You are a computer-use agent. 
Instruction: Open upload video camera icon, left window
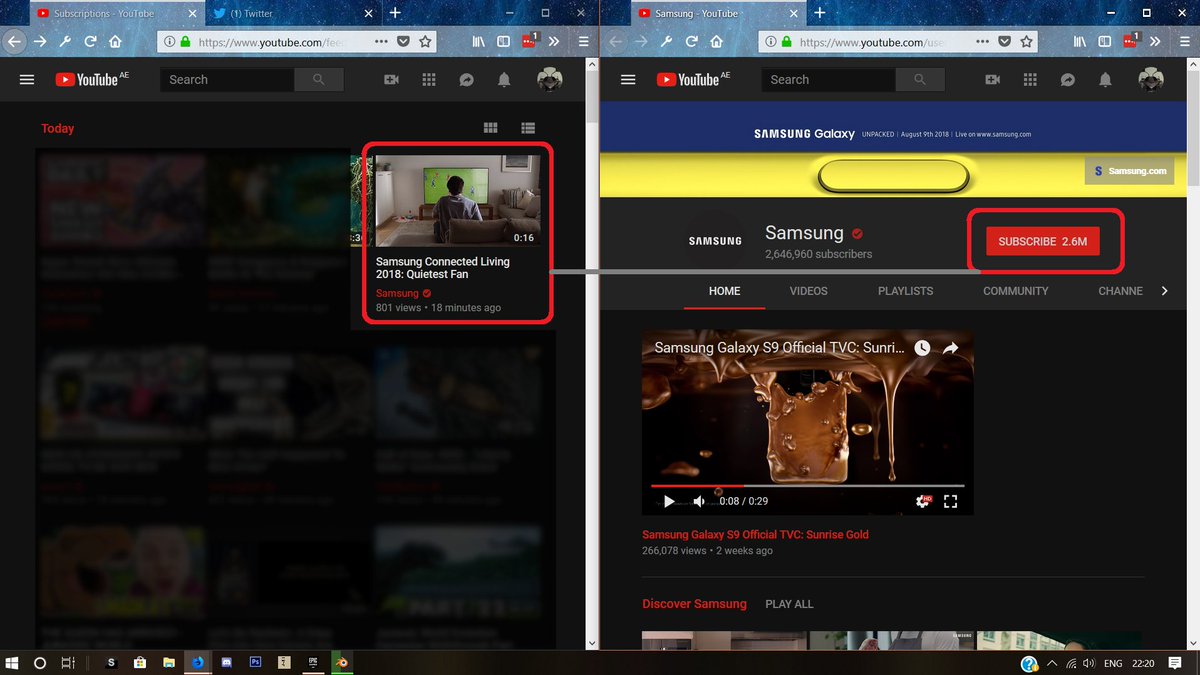tap(391, 80)
